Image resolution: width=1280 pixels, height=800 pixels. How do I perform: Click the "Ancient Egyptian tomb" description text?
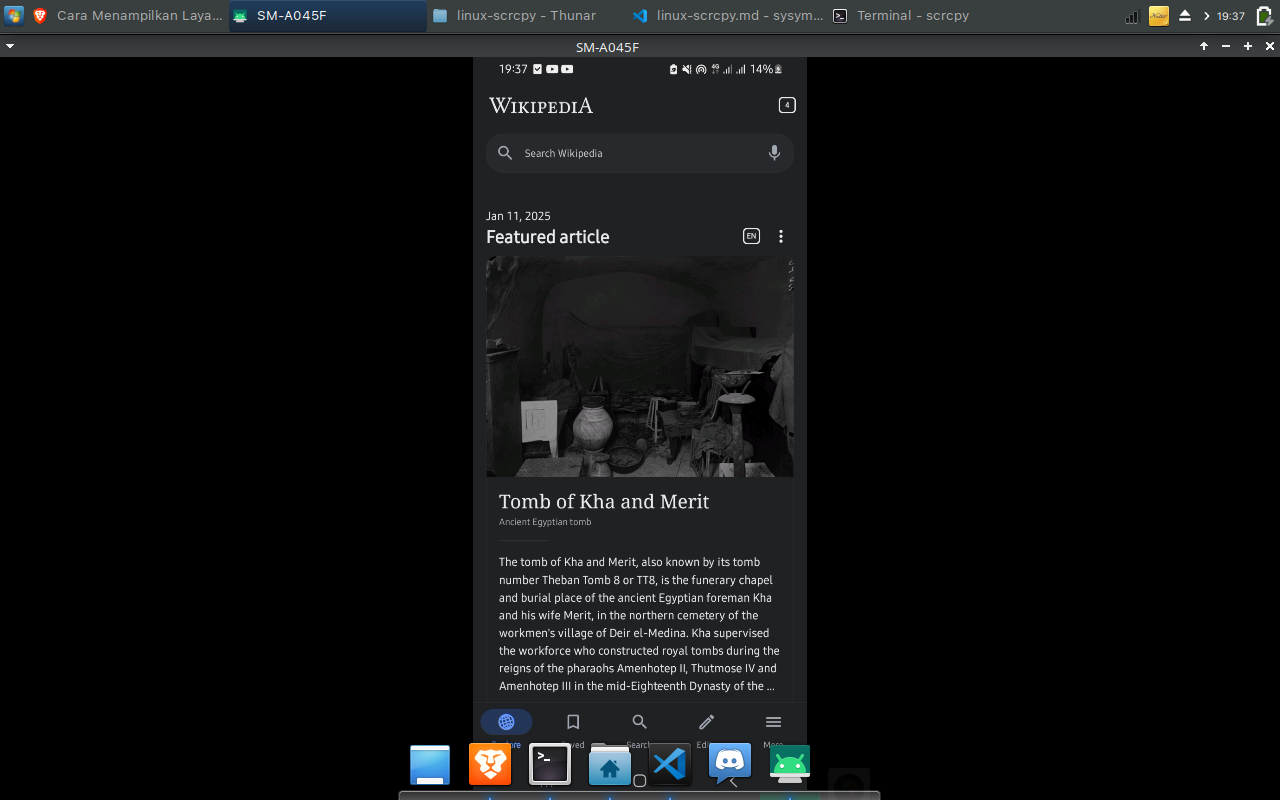click(545, 522)
